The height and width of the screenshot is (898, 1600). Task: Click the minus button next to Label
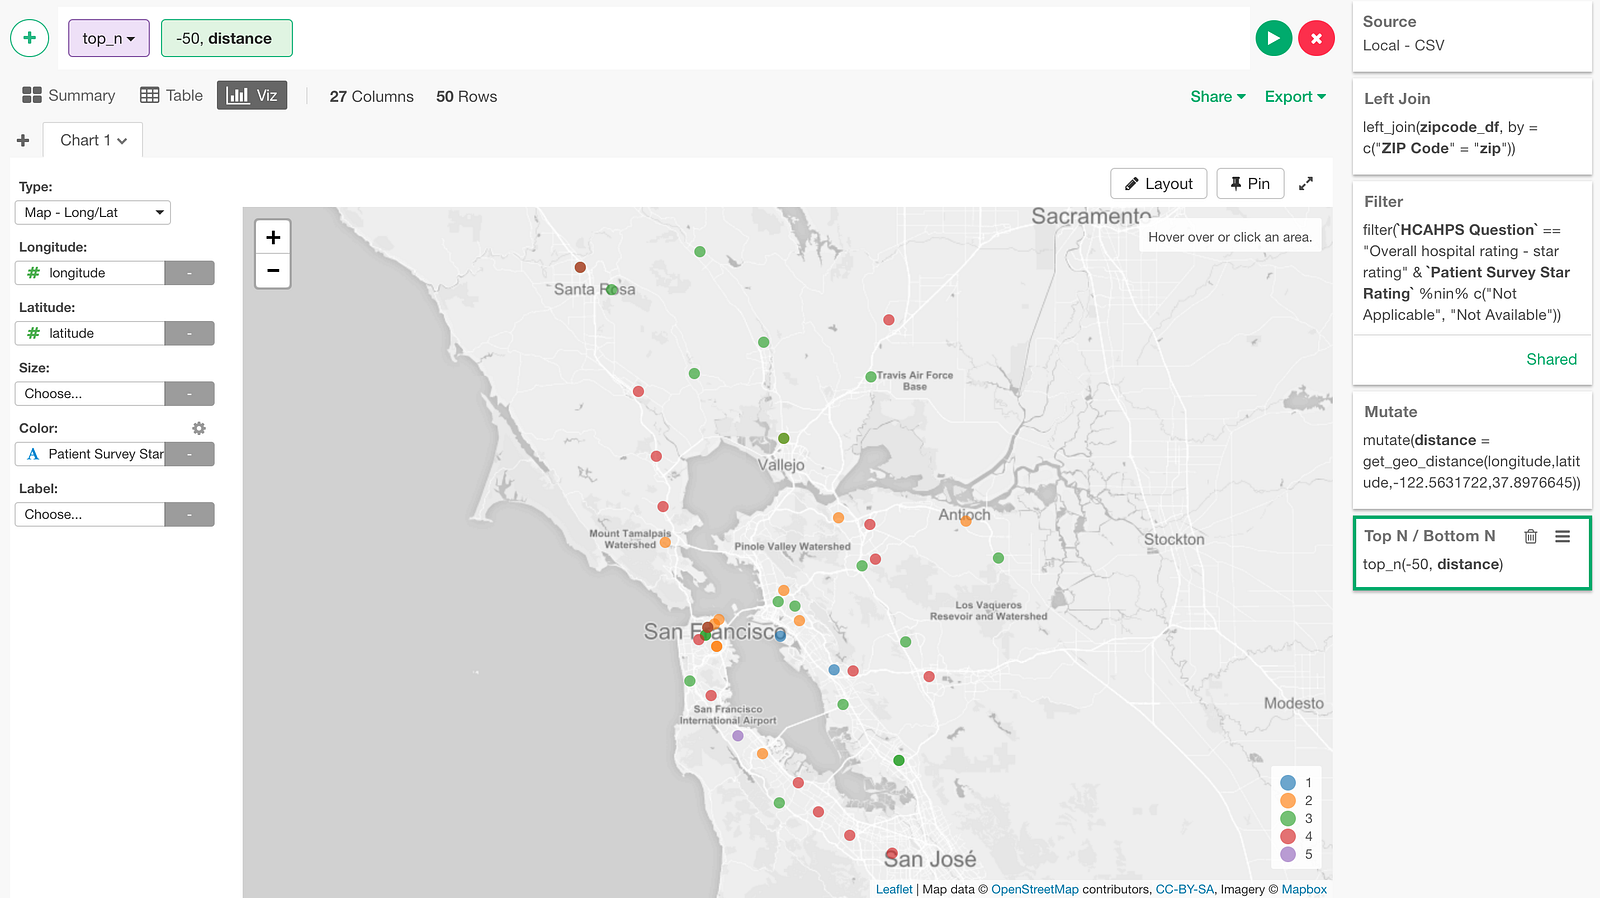click(189, 514)
